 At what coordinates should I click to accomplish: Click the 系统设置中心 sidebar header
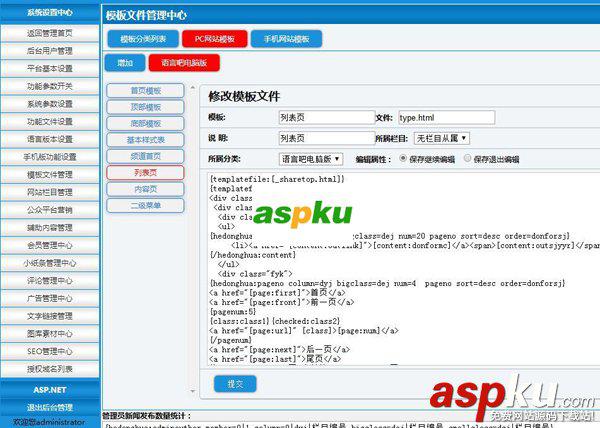click(50, 13)
